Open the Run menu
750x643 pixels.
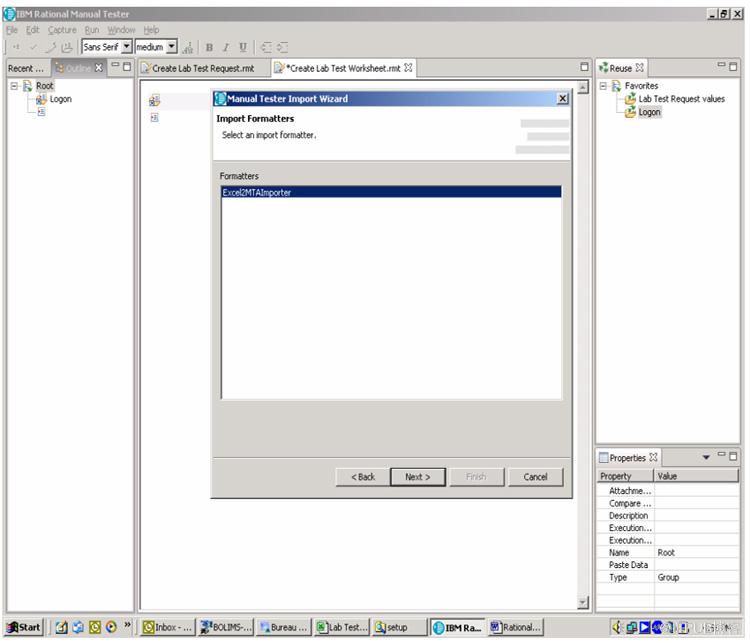[x=92, y=30]
